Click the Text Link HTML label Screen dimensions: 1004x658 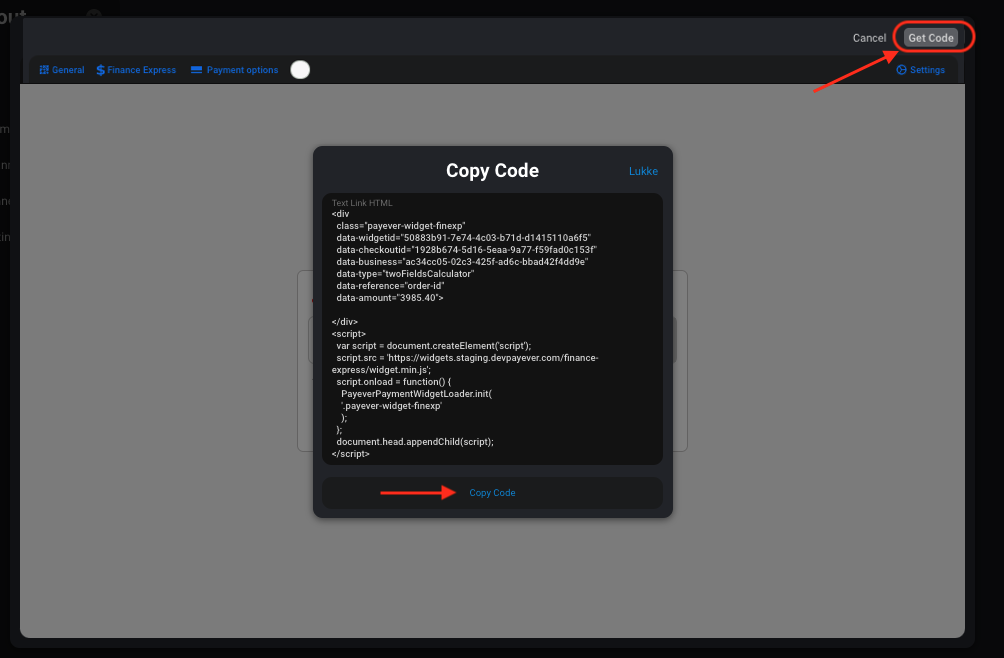[x=362, y=203]
